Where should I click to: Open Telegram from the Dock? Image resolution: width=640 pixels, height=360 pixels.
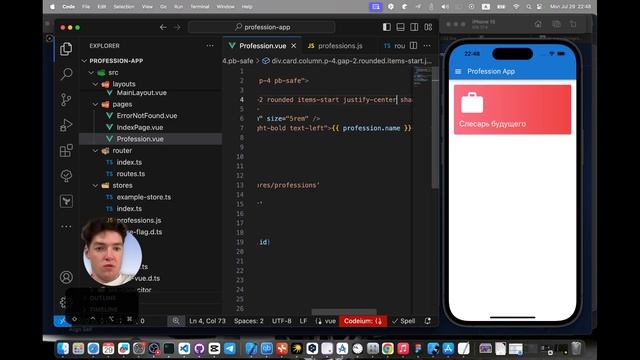click(230, 348)
